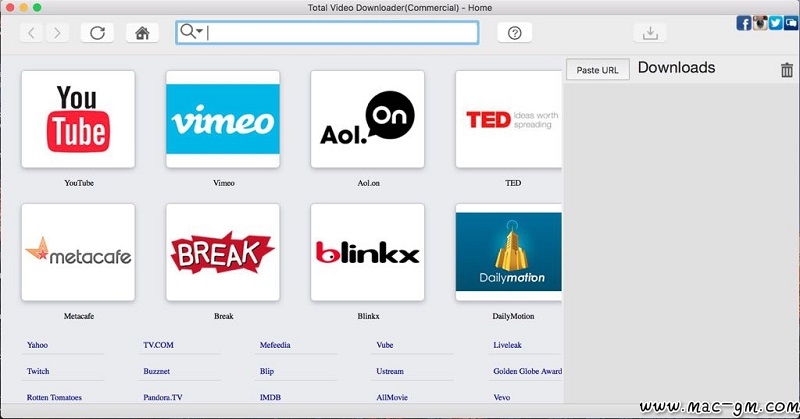Clear downloads with the trash icon

pyautogui.click(x=786, y=70)
